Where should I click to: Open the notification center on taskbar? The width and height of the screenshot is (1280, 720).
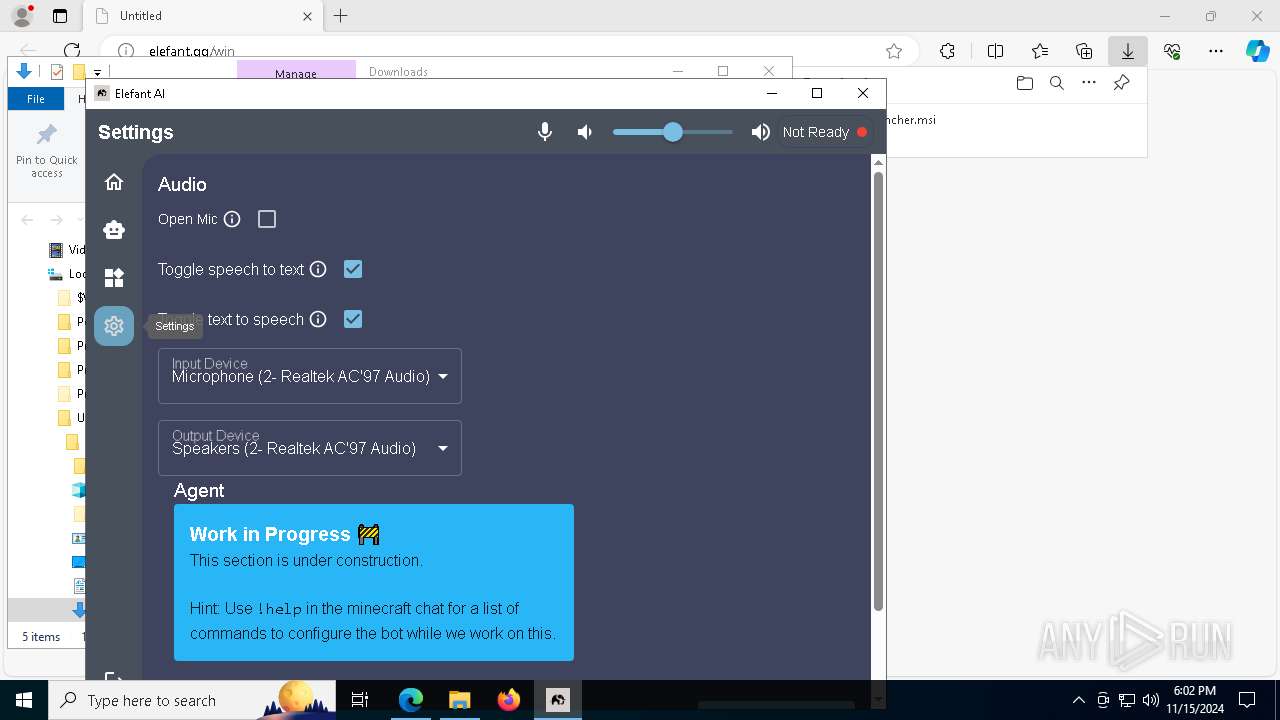pos(1248,700)
